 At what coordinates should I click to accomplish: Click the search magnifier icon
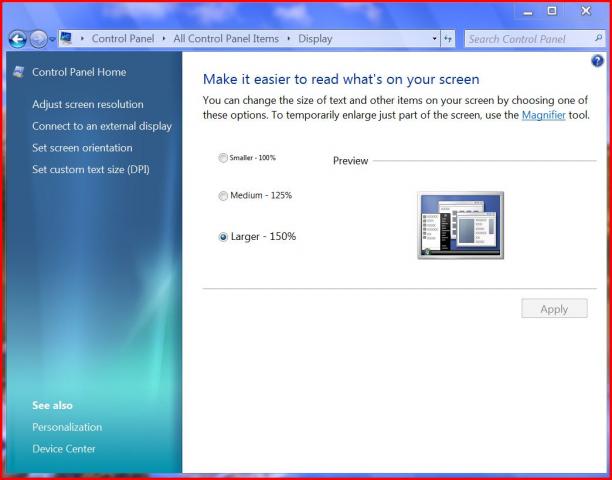(x=598, y=38)
